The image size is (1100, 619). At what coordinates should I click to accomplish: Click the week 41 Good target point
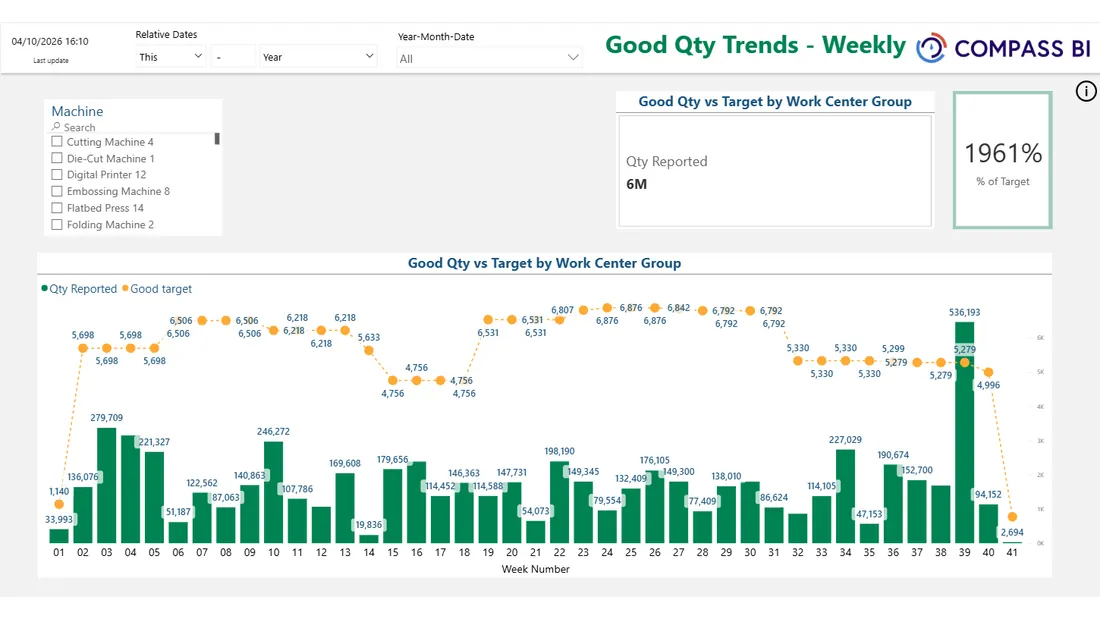(x=1012, y=517)
